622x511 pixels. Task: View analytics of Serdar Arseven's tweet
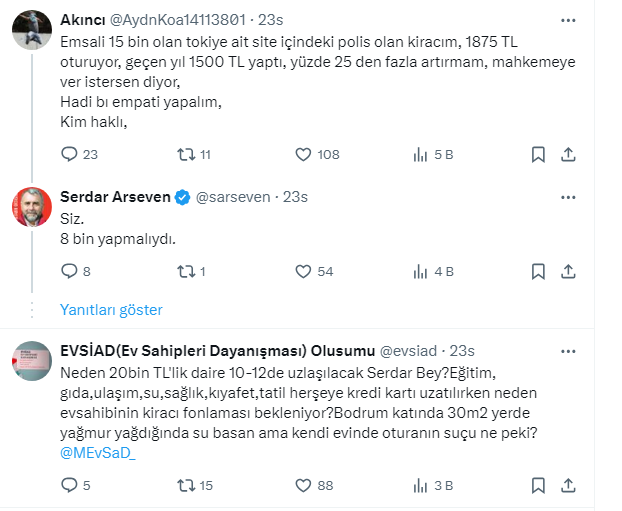(x=421, y=271)
